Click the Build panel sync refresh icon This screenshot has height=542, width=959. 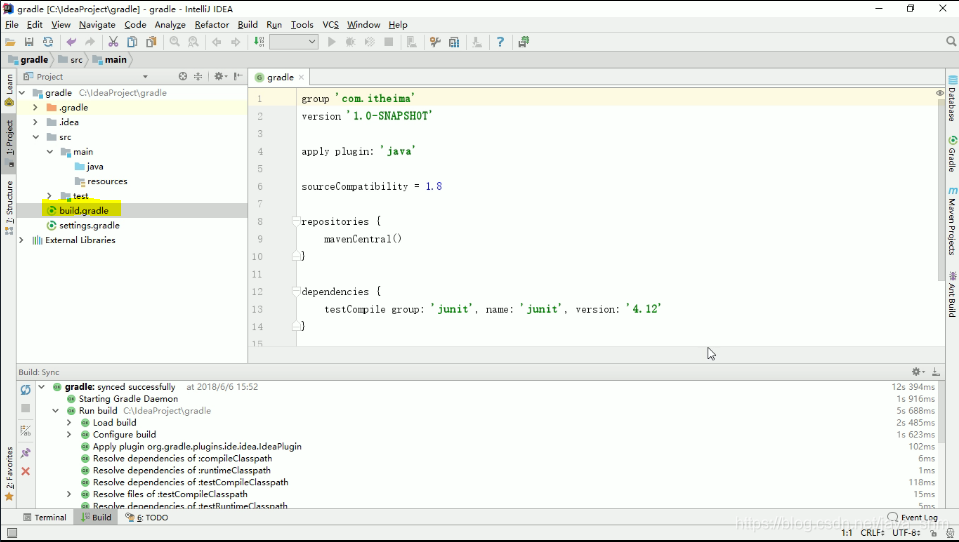coord(25,390)
